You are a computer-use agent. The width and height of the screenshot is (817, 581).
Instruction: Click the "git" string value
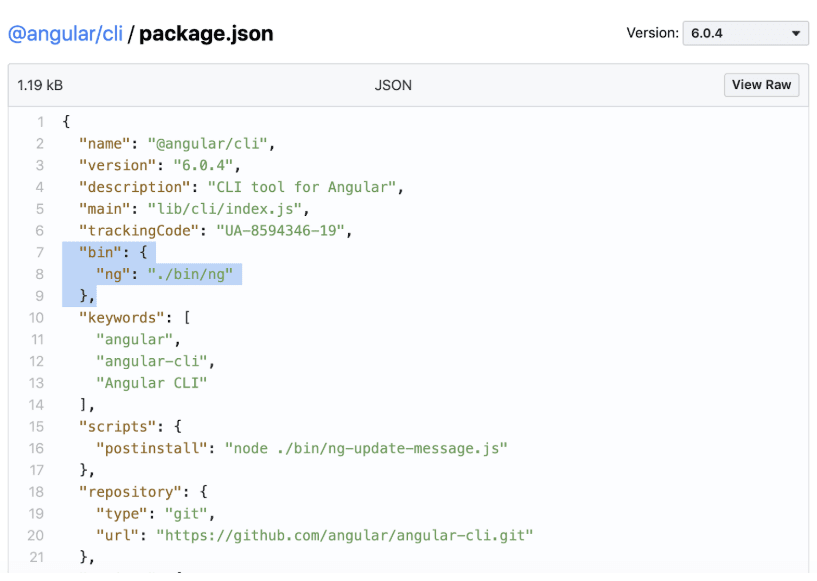pos(186,514)
